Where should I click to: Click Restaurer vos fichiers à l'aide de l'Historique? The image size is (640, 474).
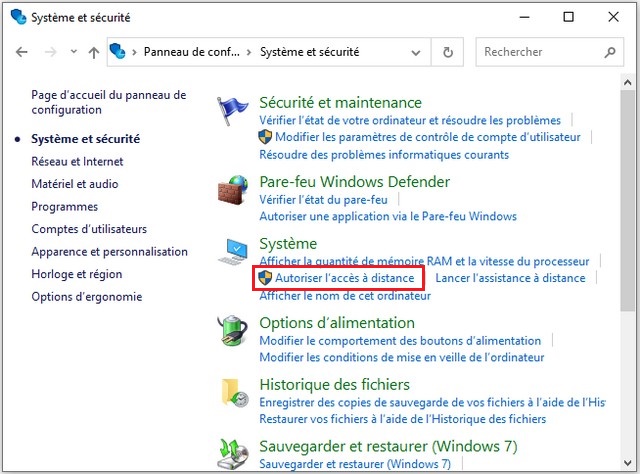403,419
